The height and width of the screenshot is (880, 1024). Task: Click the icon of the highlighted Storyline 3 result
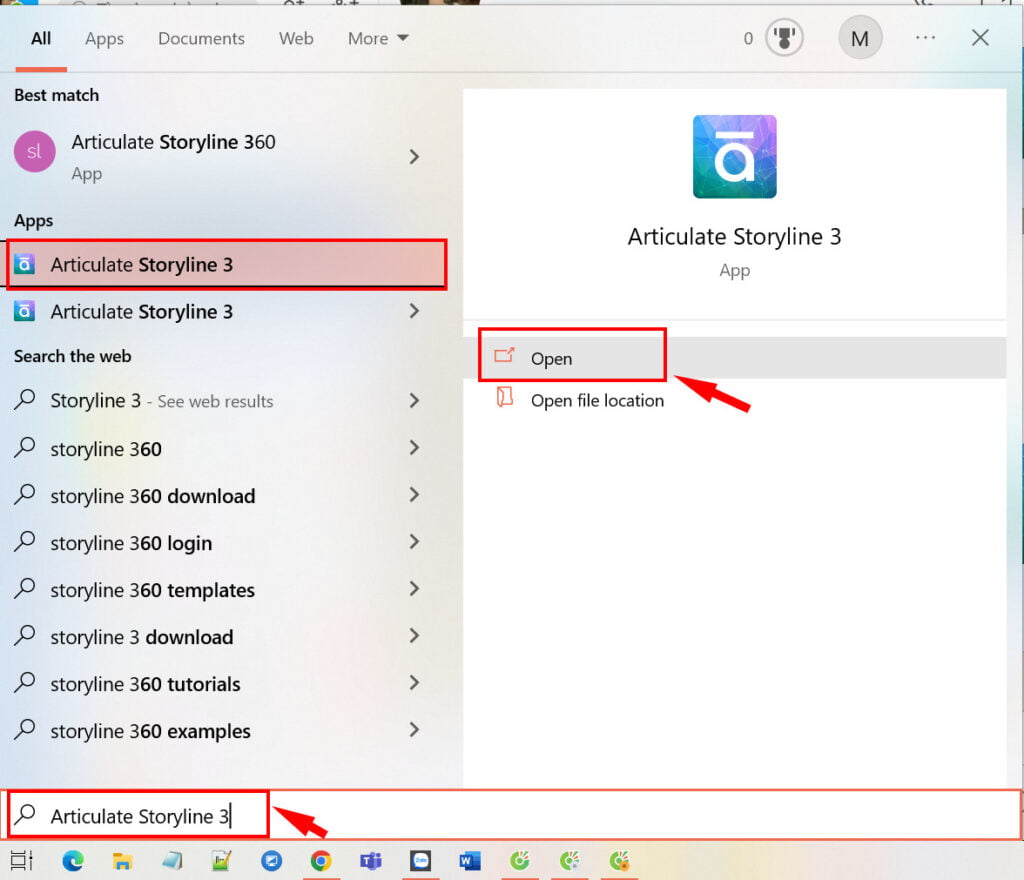[x=25, y=264]
